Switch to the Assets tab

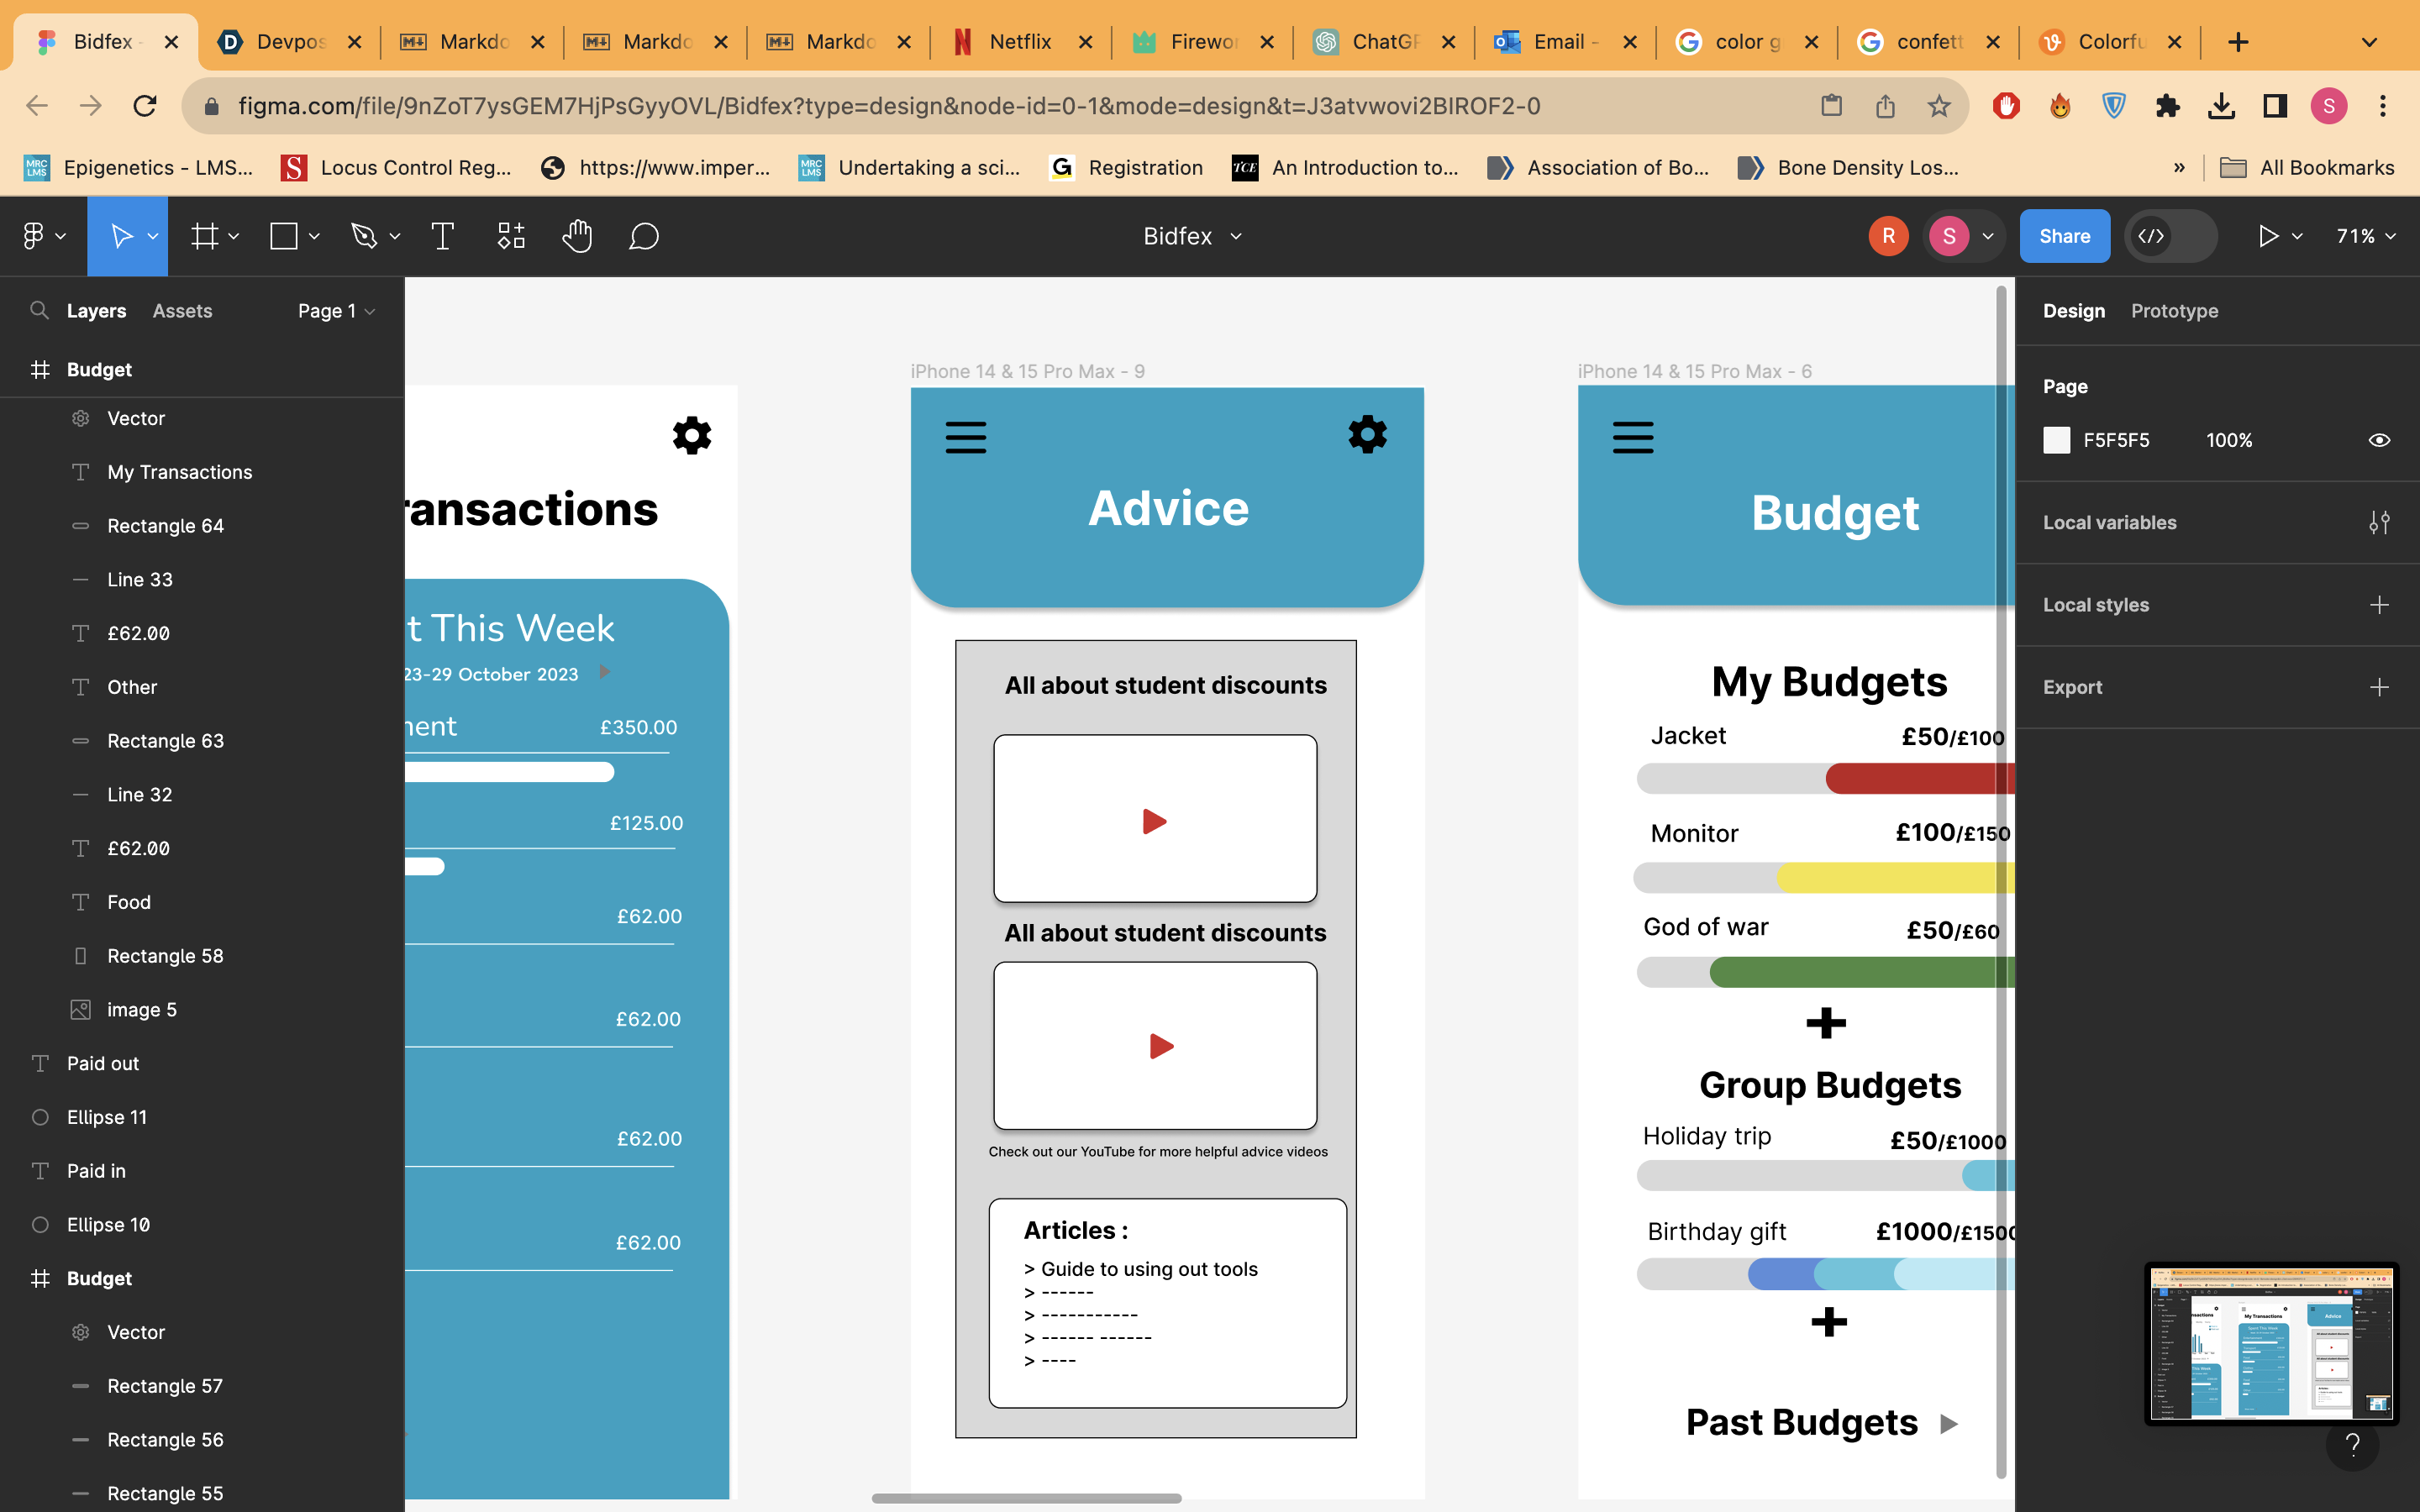click(182, 311)
